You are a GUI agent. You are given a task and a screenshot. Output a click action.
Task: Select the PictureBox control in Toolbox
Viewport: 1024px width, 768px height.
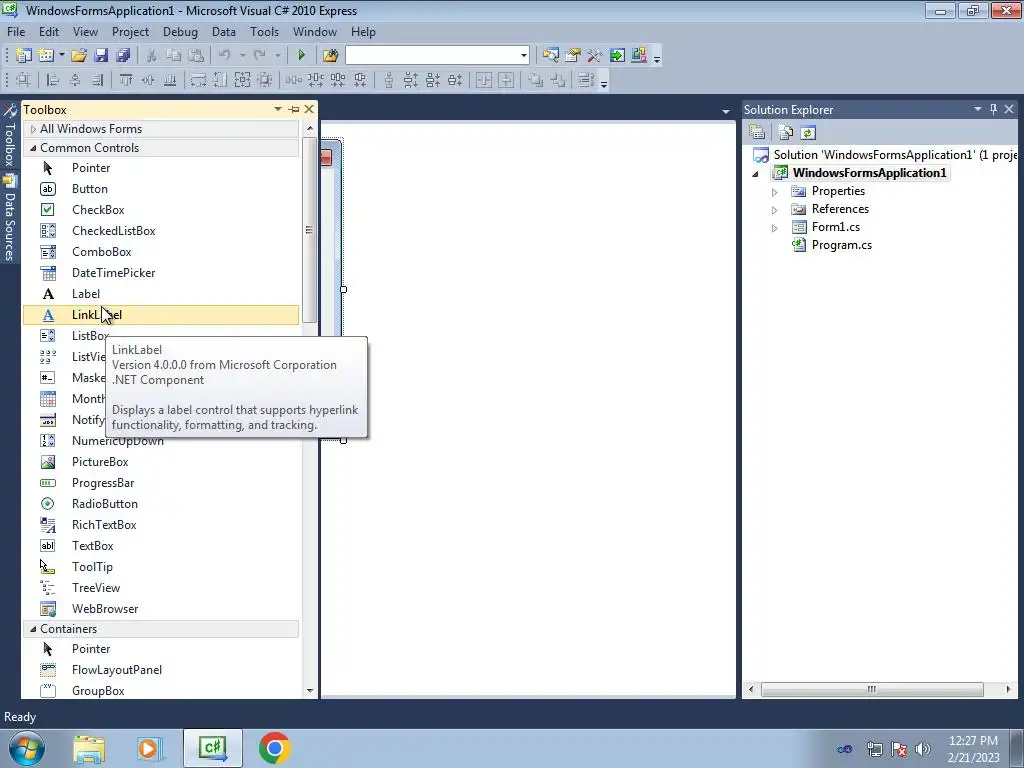point(161,462)
